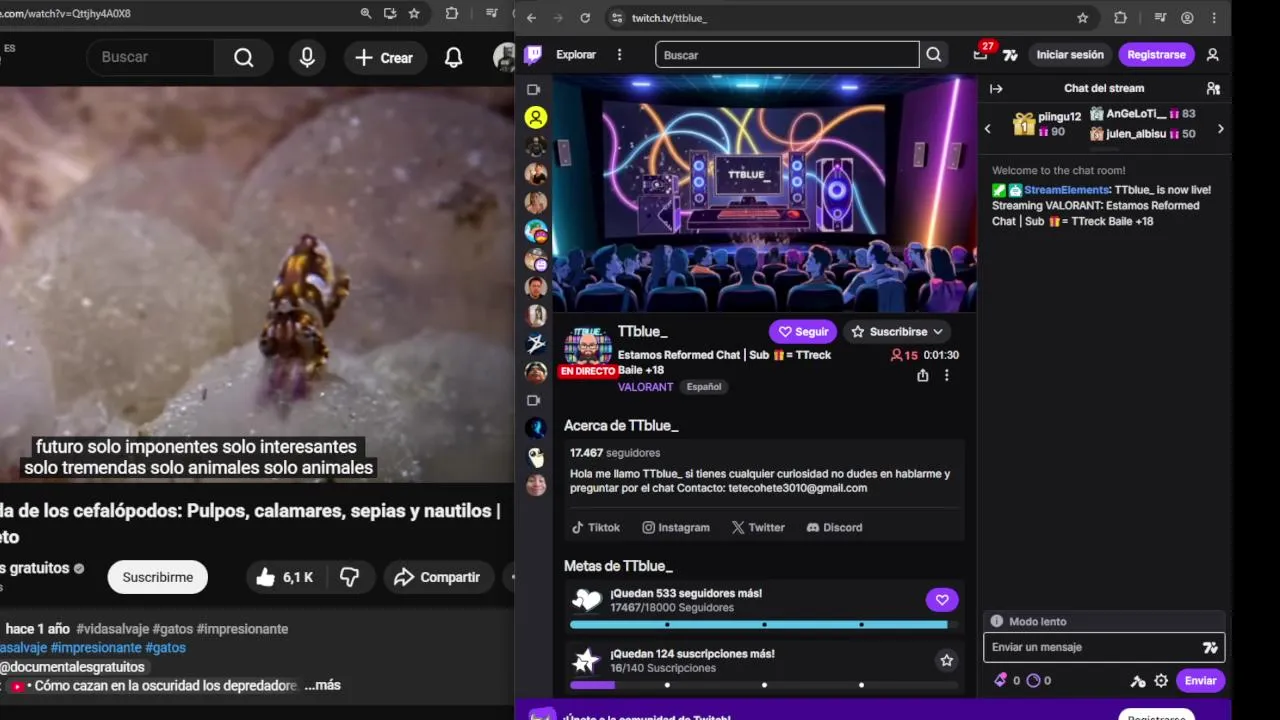Click the Modo lento info icon
1280x720 pixels.
(996, 621)
